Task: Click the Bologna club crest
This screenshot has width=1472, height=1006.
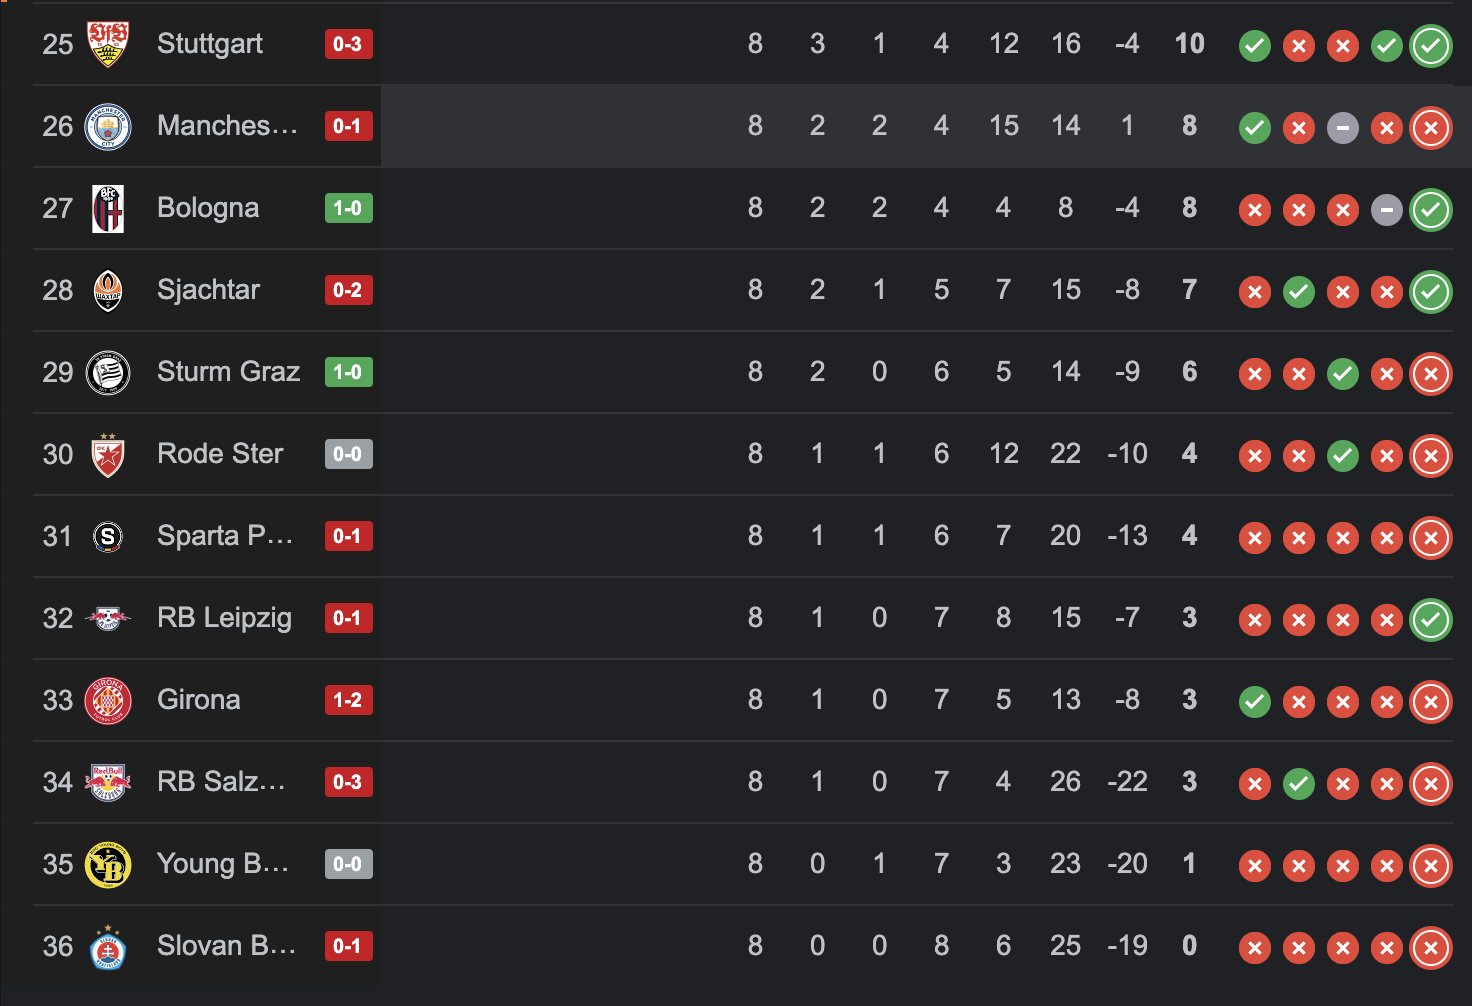Action: (108, 209)
